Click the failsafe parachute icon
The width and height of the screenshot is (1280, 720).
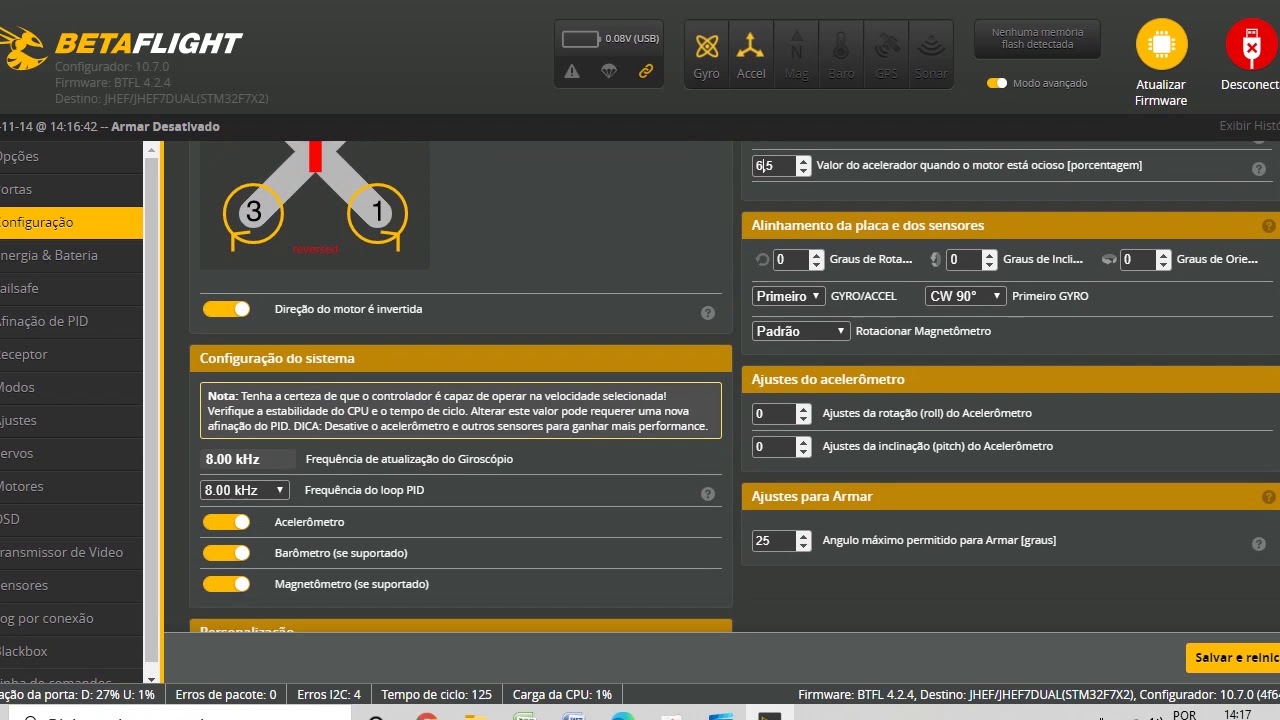click(x=609, y=71)
